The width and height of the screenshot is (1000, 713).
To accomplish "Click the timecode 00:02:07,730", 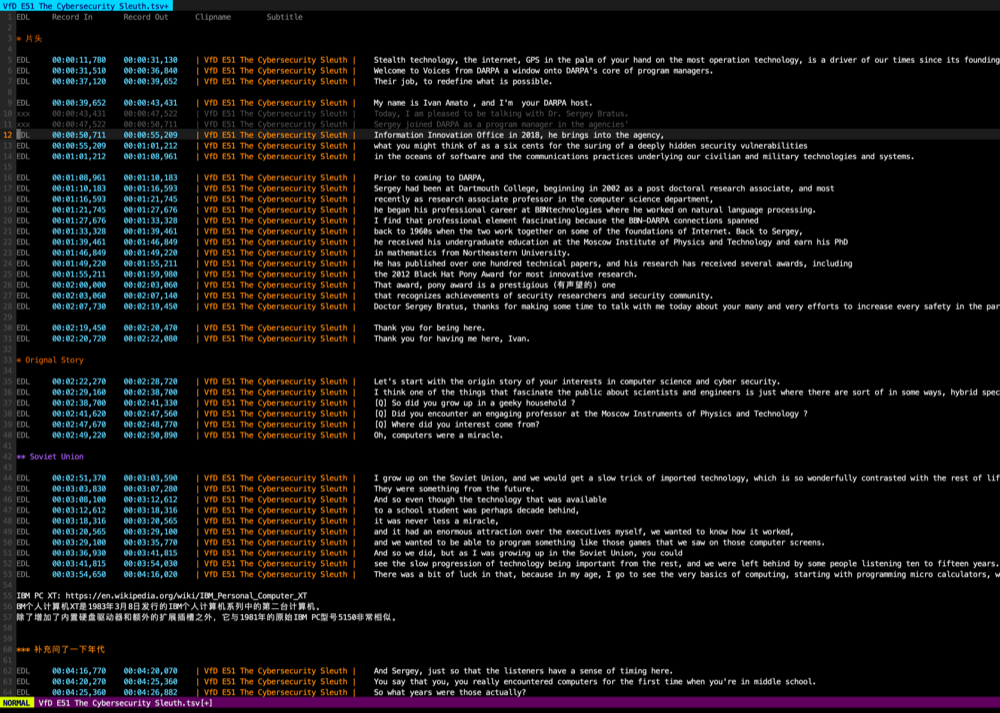I will (79, 307).
